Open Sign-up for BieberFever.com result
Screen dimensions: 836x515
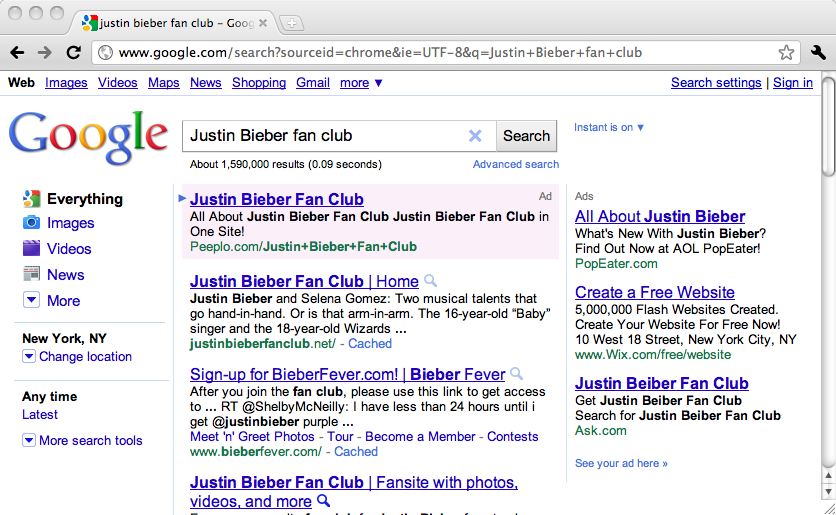348,374
